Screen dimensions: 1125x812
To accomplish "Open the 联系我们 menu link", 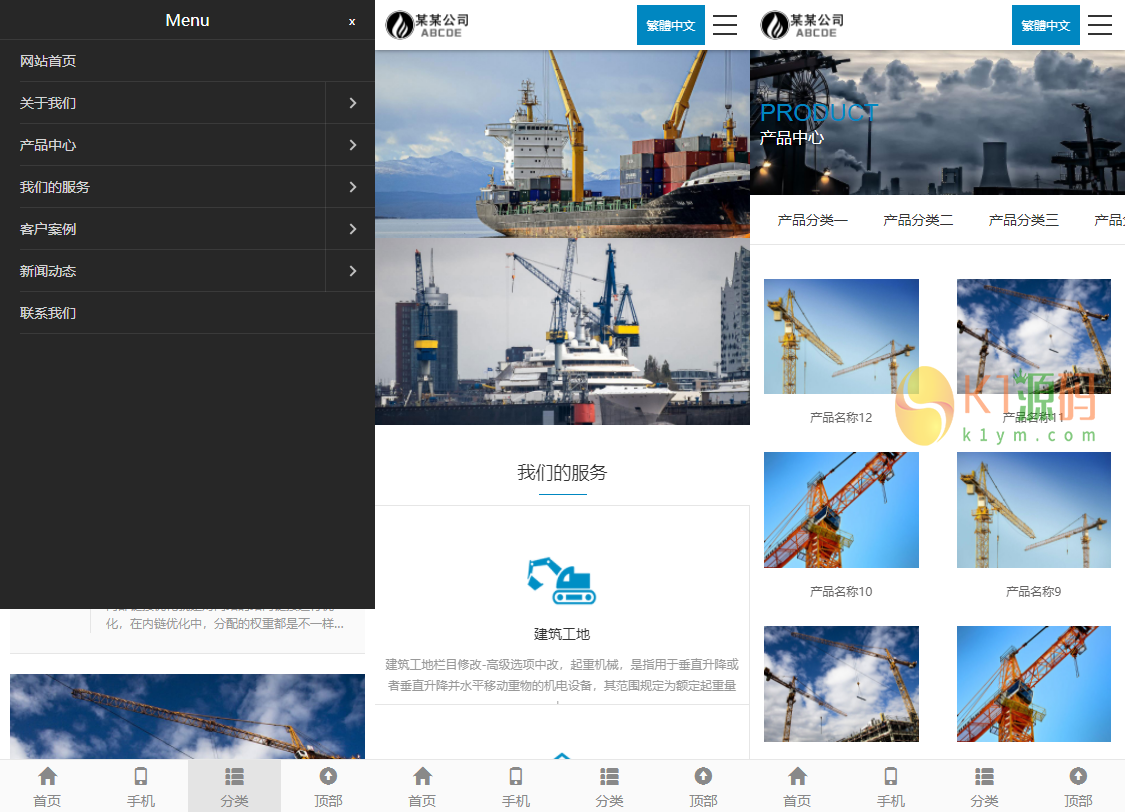I will (47, 312).
